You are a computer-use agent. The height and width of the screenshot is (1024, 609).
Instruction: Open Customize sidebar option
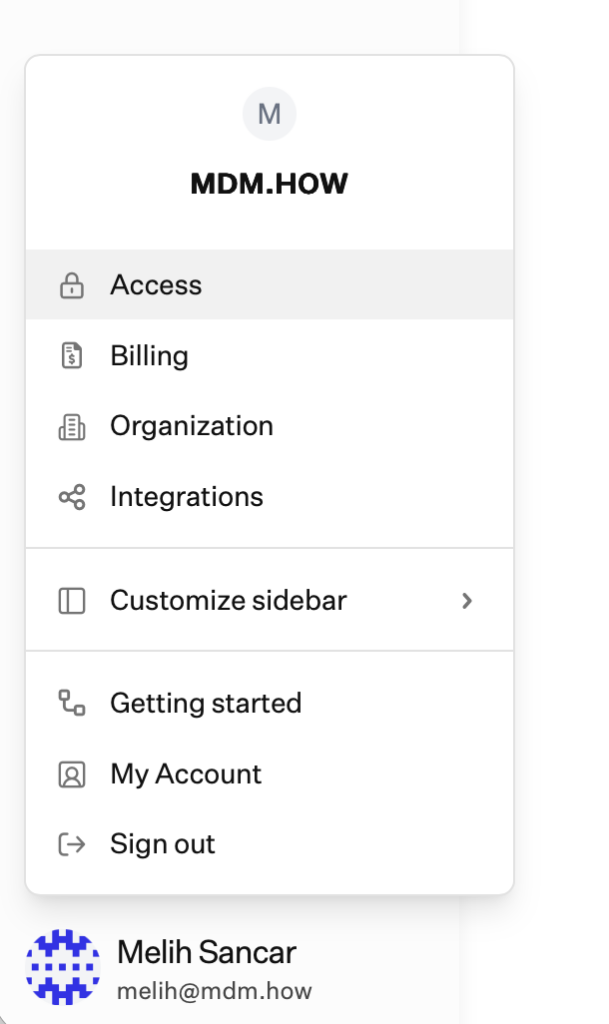pyautogui.click(x=270, y=601)
